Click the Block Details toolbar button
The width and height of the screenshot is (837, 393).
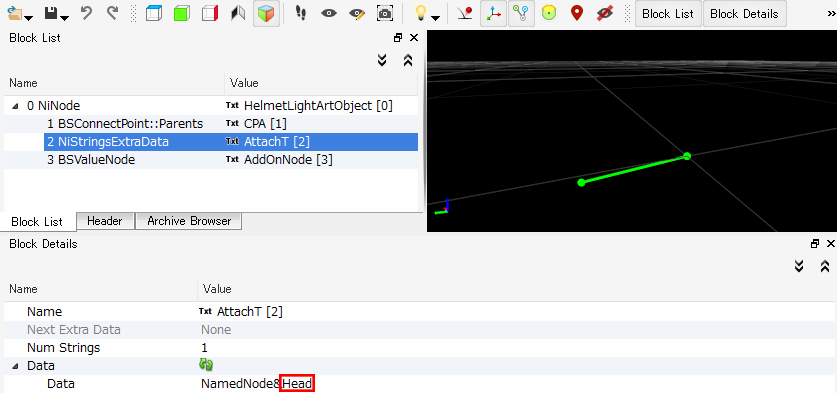coord(744,14)
